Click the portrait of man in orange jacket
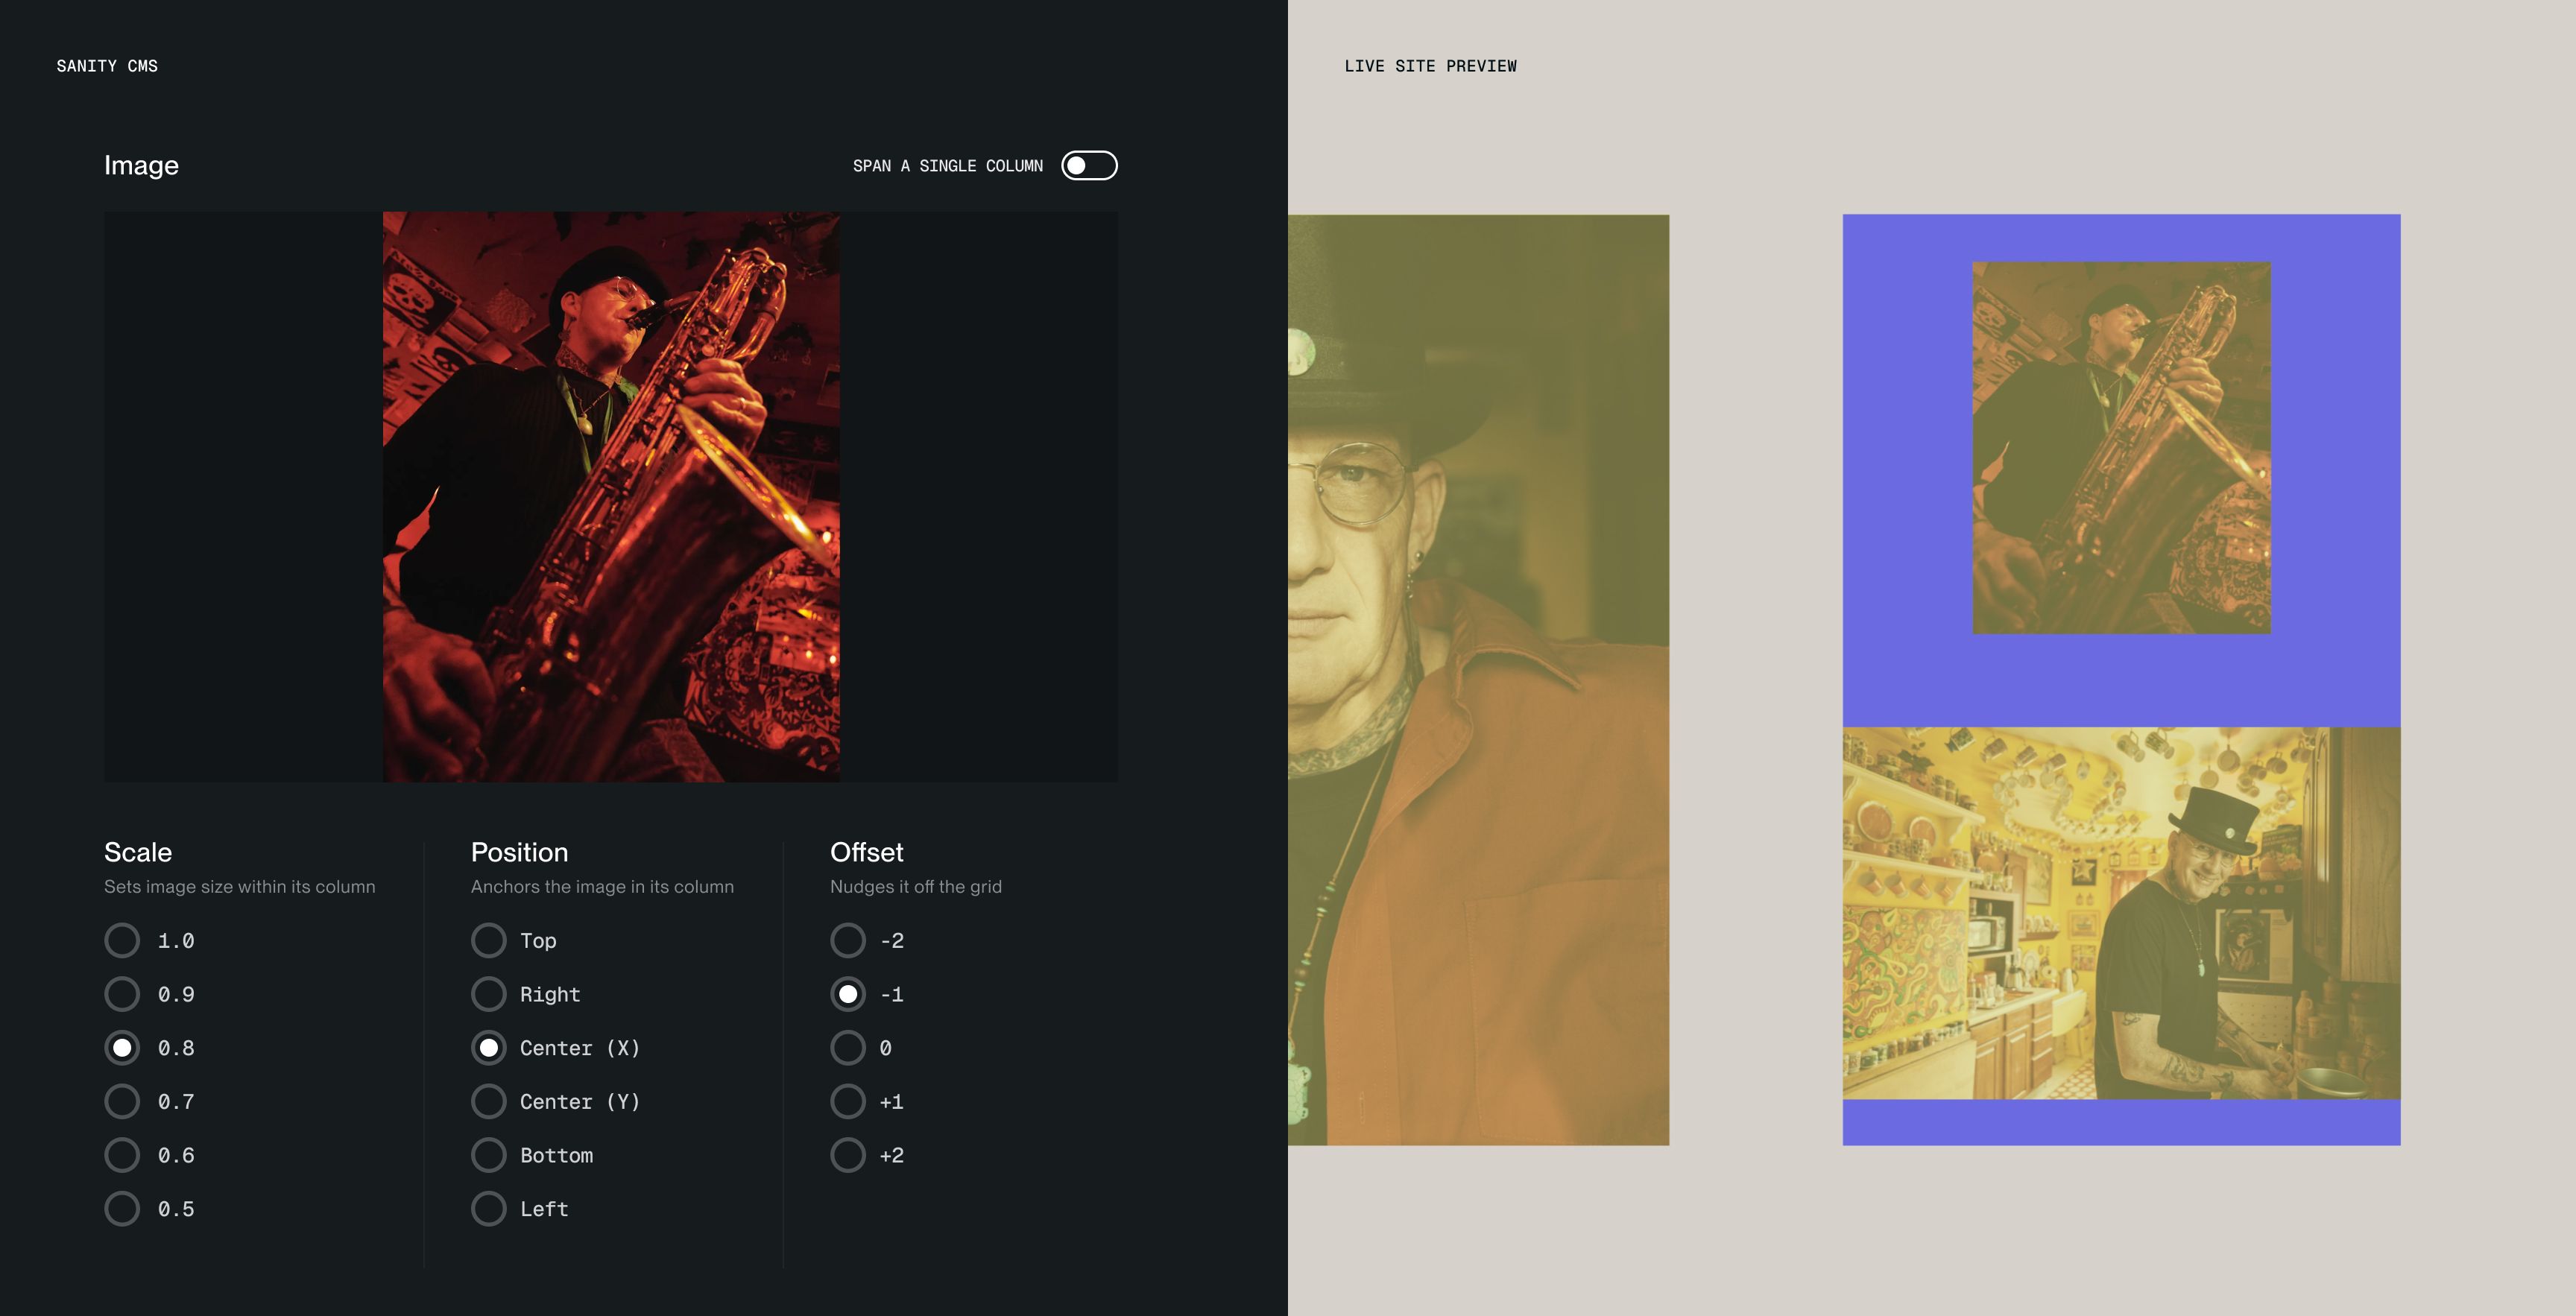The image size is (2576, 1316). [x=1478, y=680]
